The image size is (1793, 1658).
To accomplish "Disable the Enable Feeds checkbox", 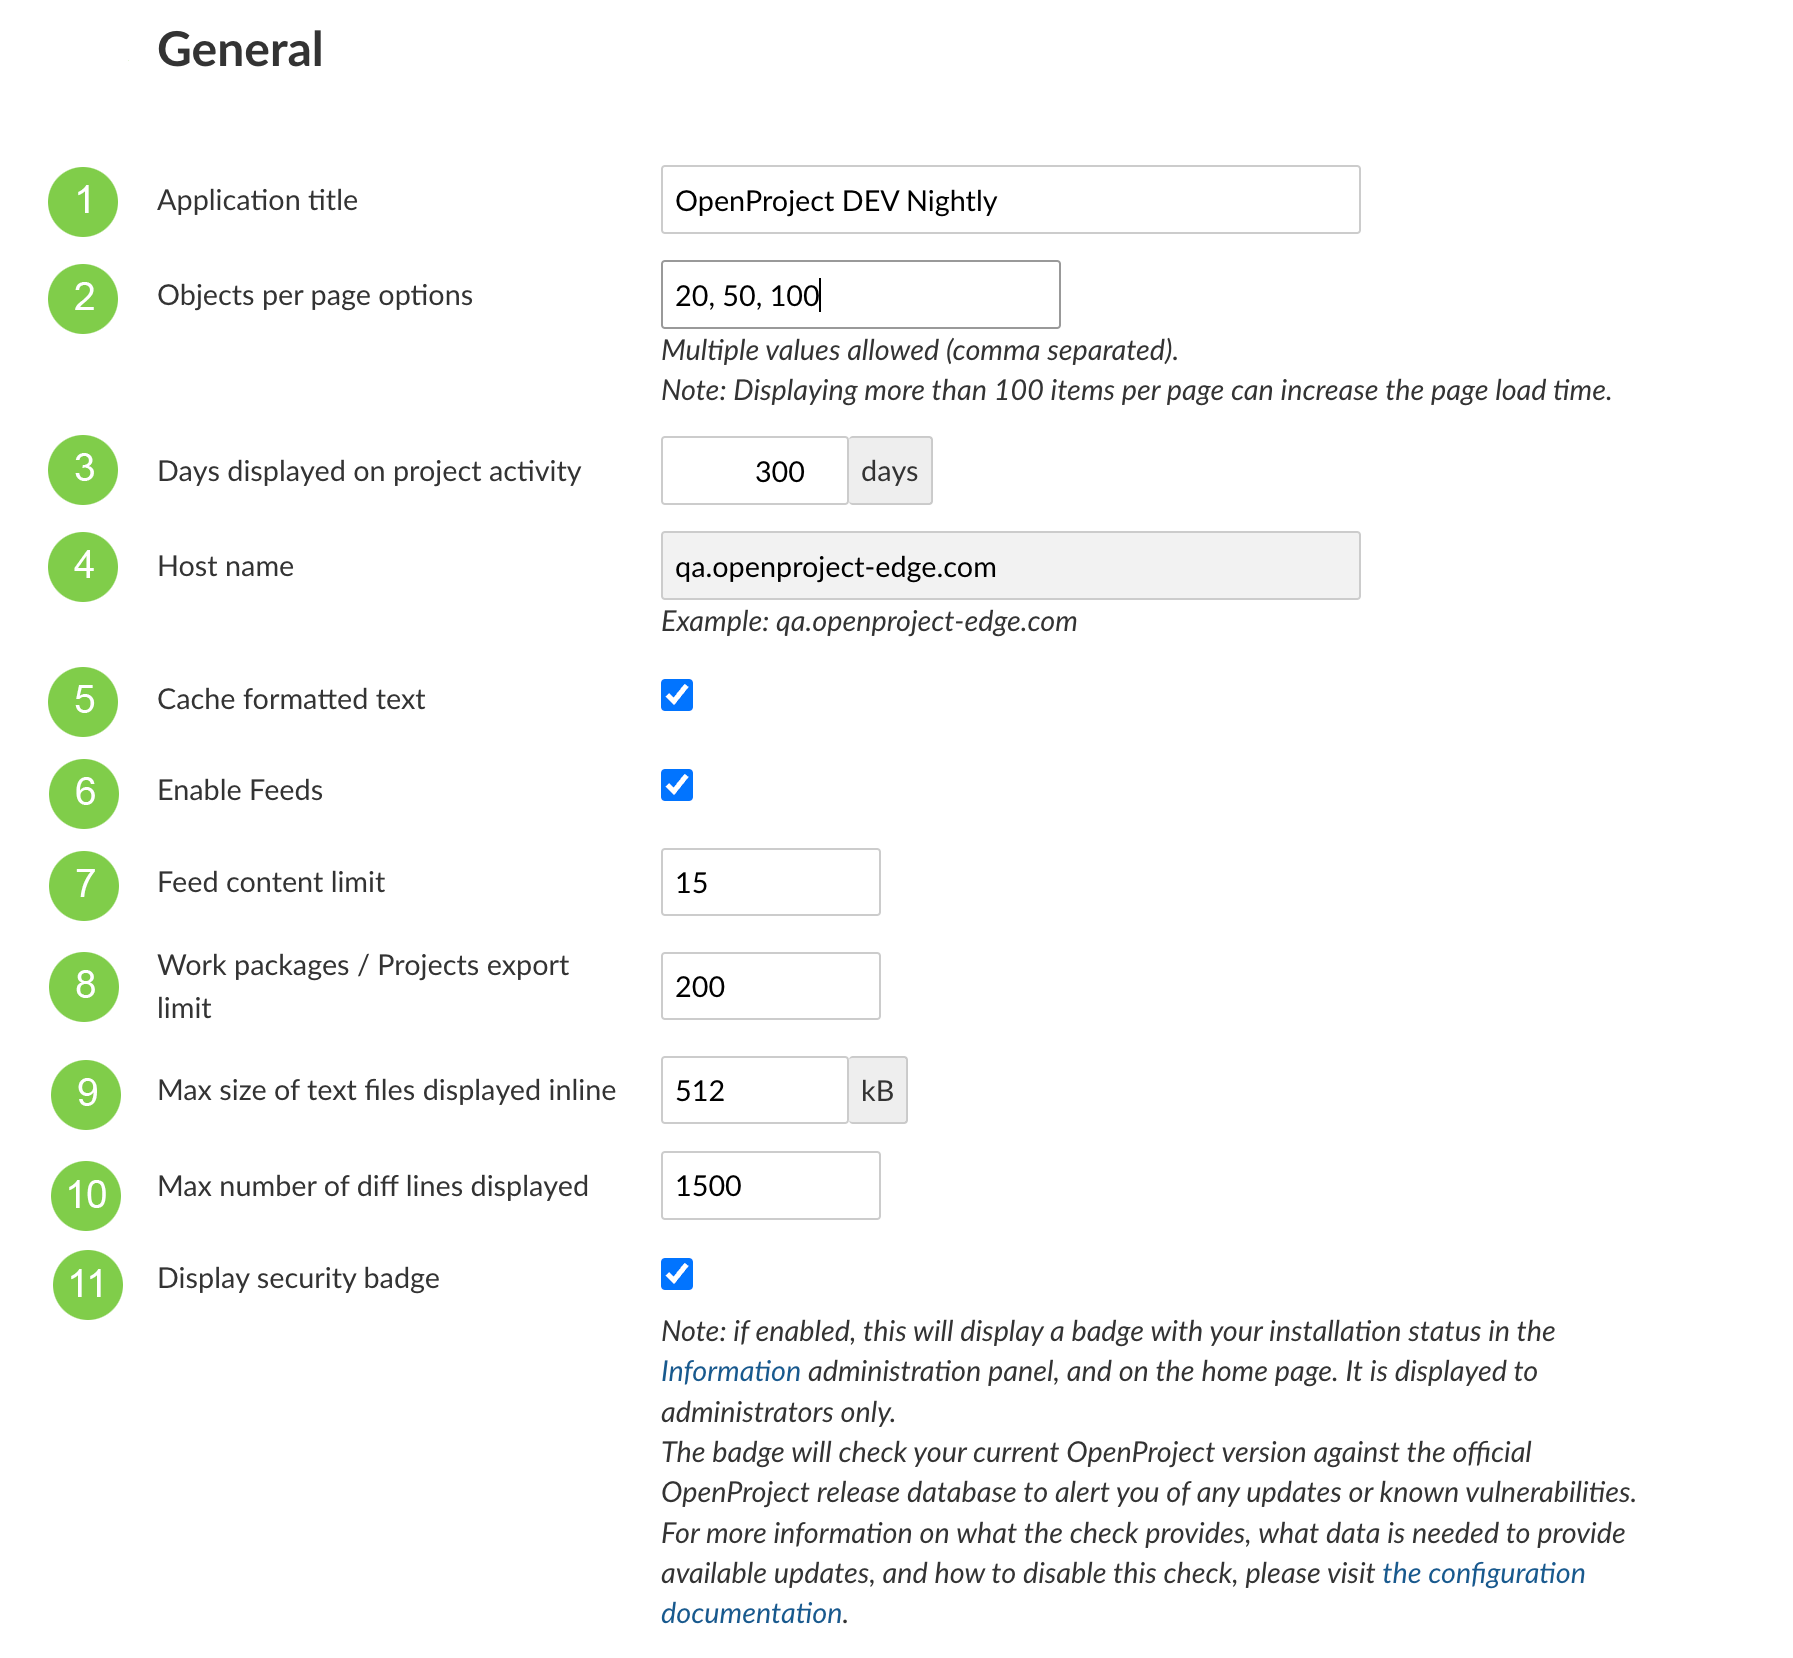I will click(677, 785).
